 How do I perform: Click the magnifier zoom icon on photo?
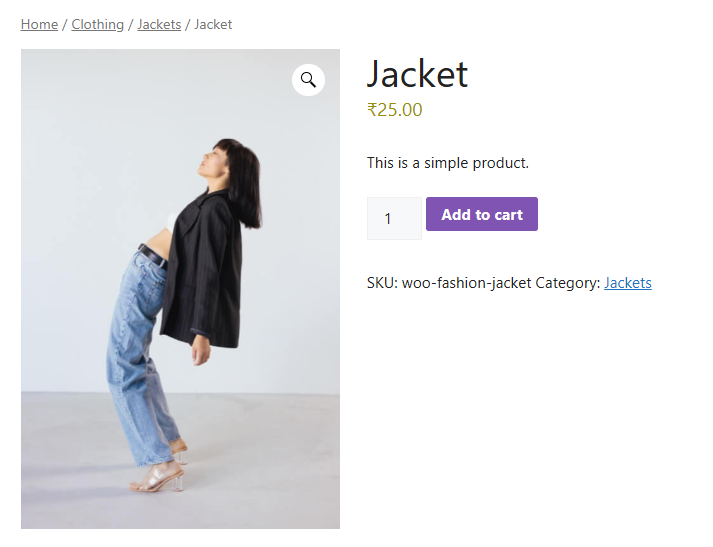[308, 80]
